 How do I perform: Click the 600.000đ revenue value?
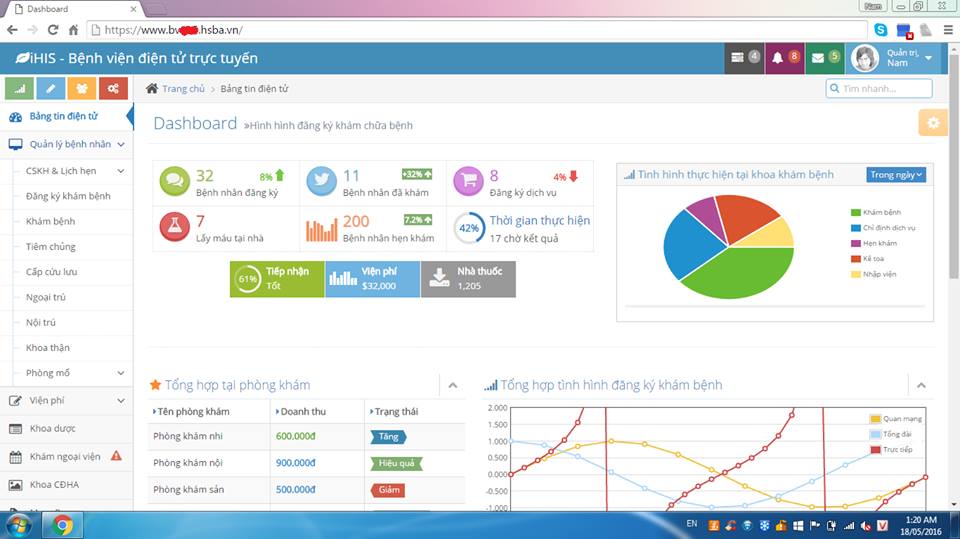coord(295,436)
